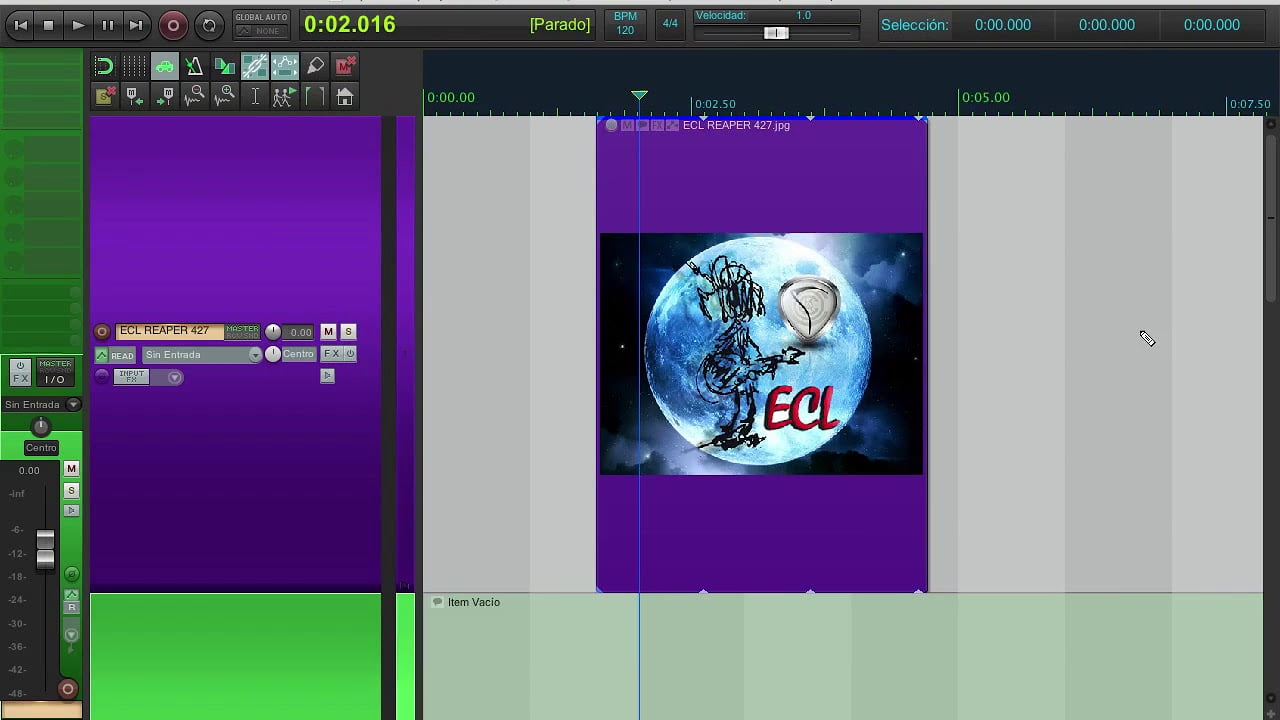Open the master channel FX button
1280x720 pixels.
[20, 372]
